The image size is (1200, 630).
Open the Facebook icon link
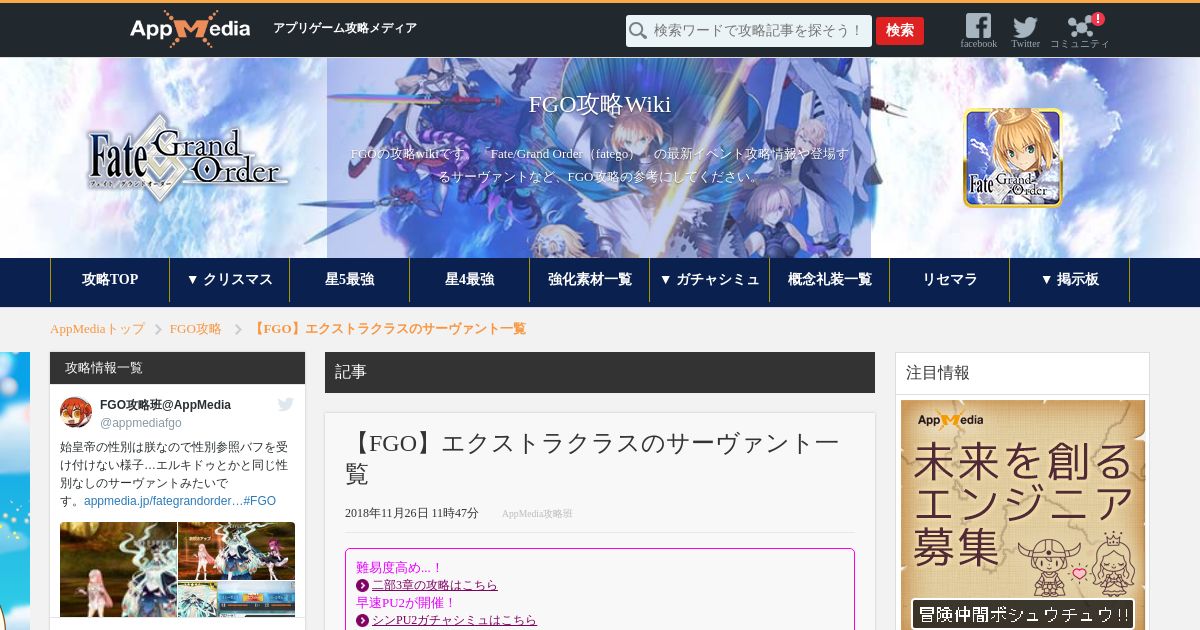point(978,27)
